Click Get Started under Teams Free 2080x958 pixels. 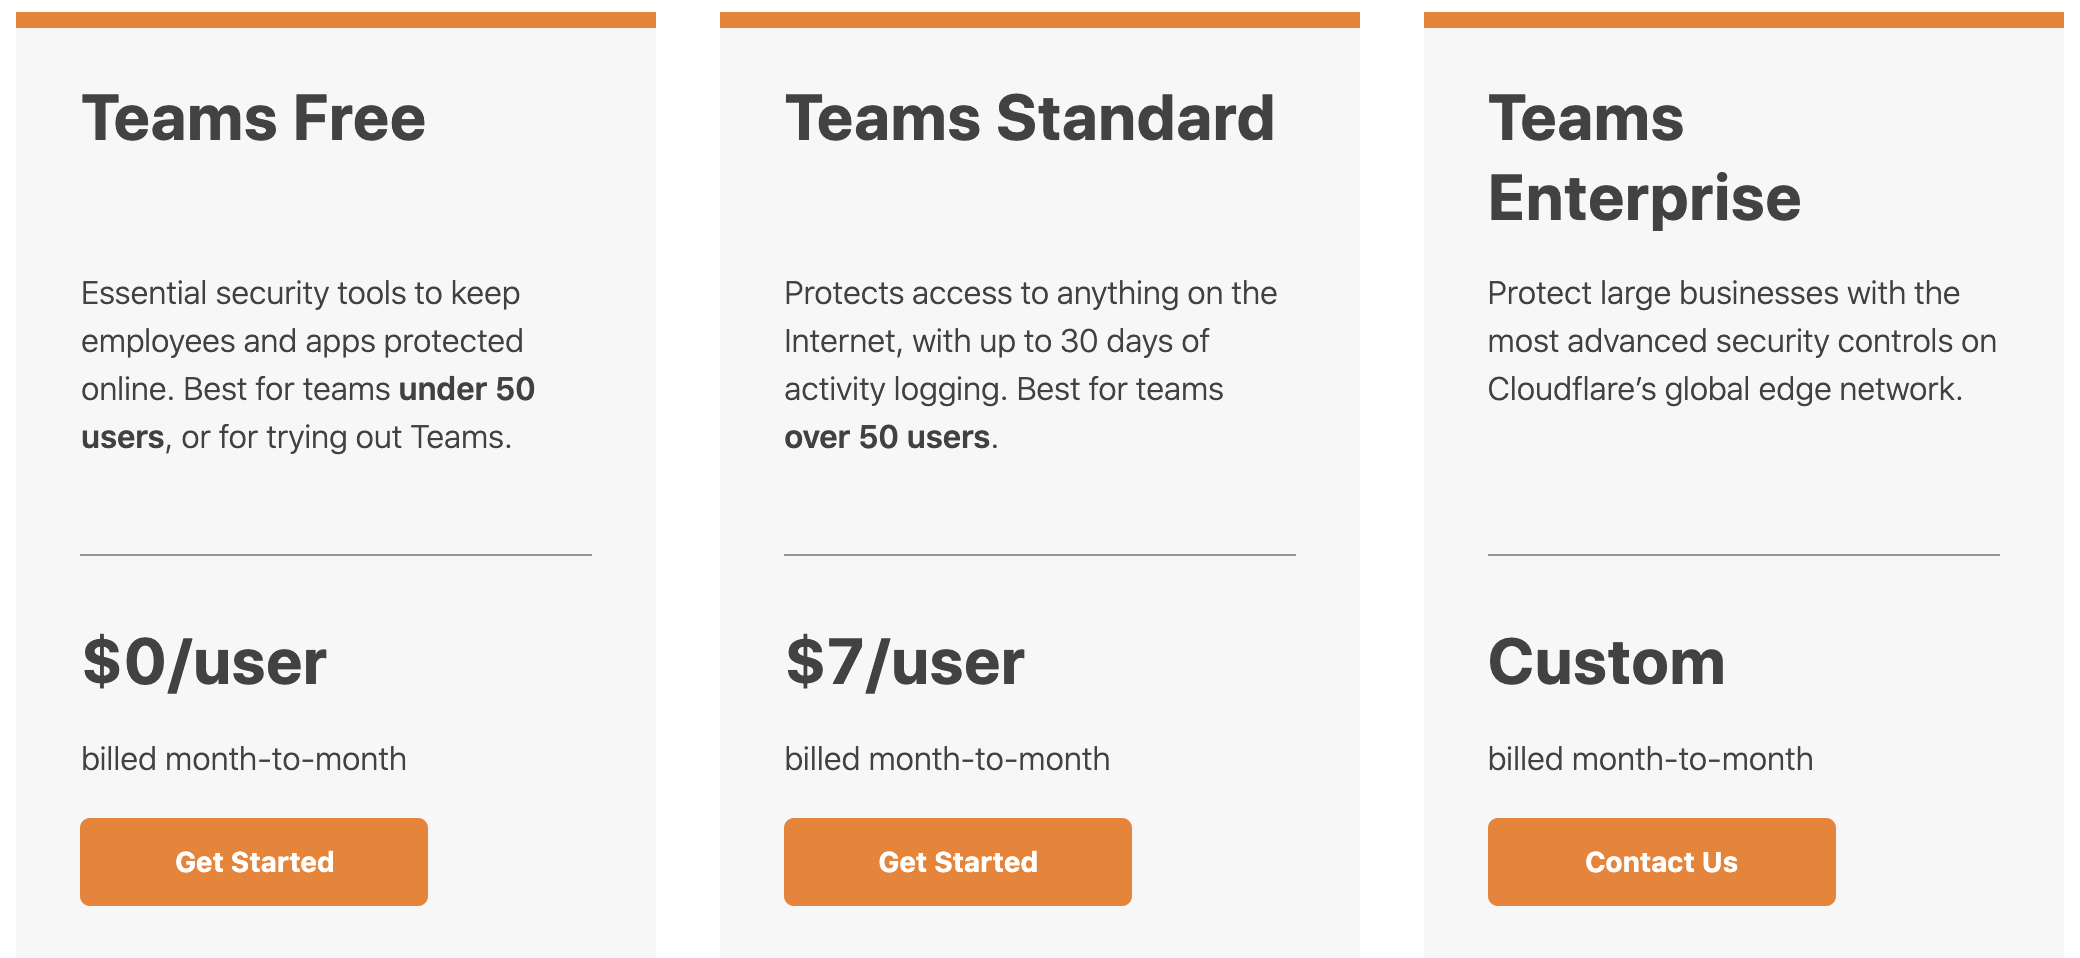(x=252, y=861)
